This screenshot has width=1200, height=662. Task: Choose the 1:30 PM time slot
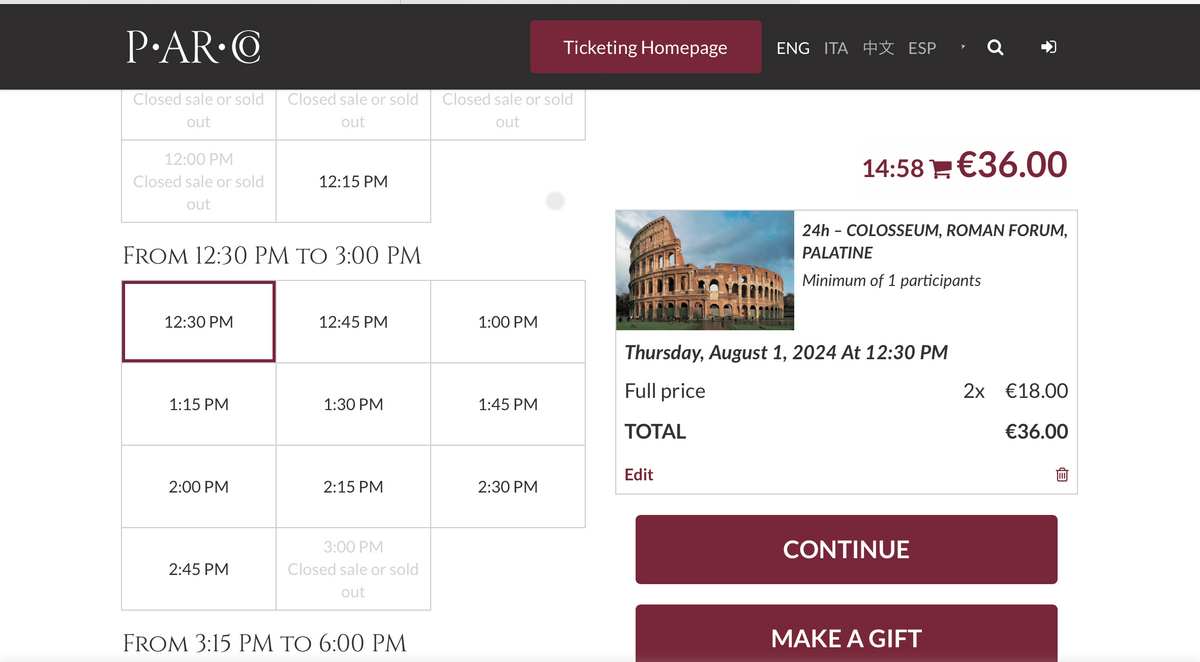pyautogui.click(x=353, y=404)
